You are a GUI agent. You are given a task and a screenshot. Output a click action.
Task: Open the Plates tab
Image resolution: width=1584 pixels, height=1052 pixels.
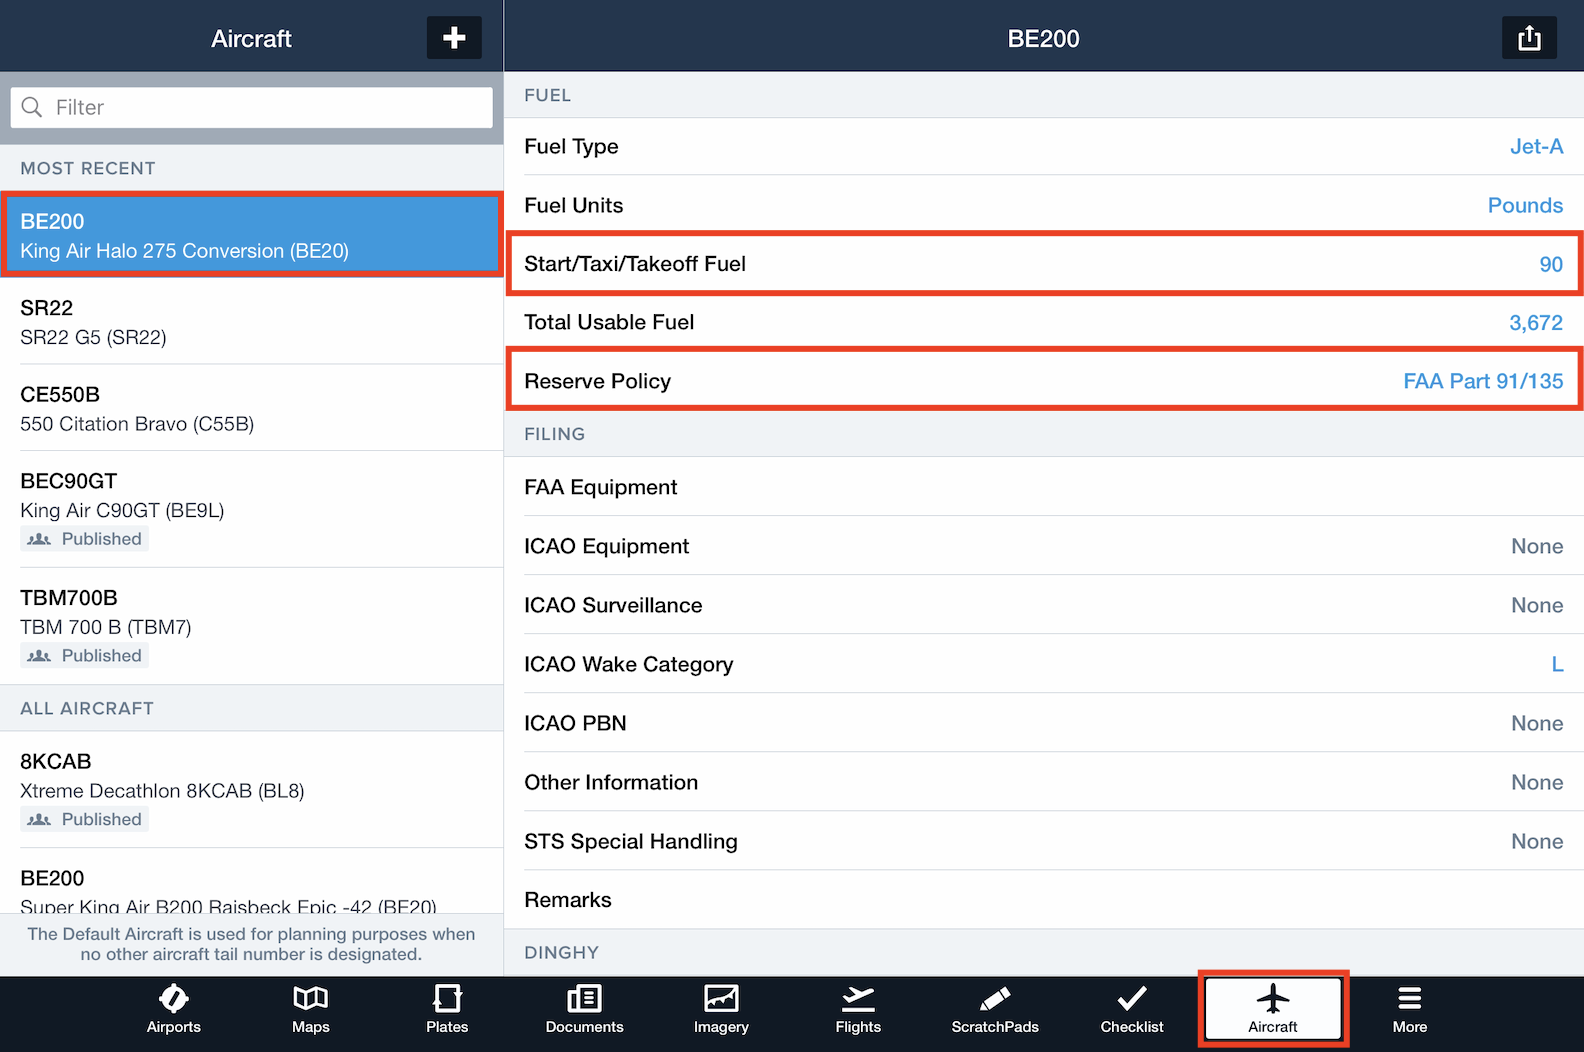click(x=447, y=1010)
